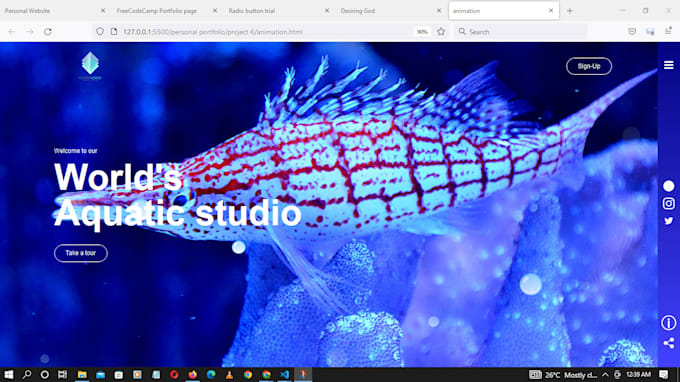This screenshot has height=382, width=680.
Task: Close the Personal Website tab
Action: pyautogui.click(x=103, y=11)
